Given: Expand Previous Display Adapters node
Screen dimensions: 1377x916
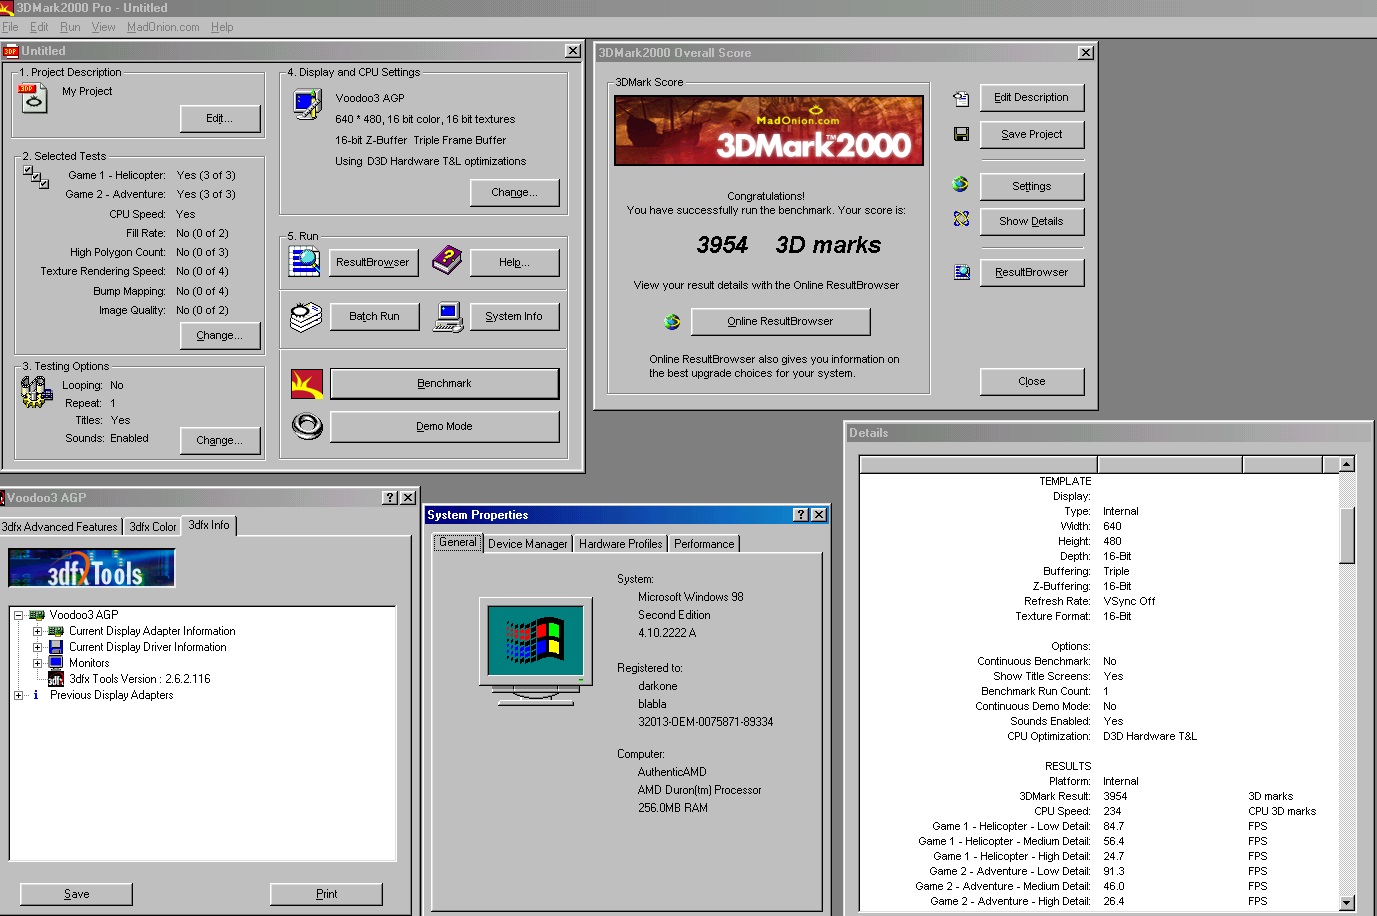Looking at the screenshot, I should pos(18,695).
